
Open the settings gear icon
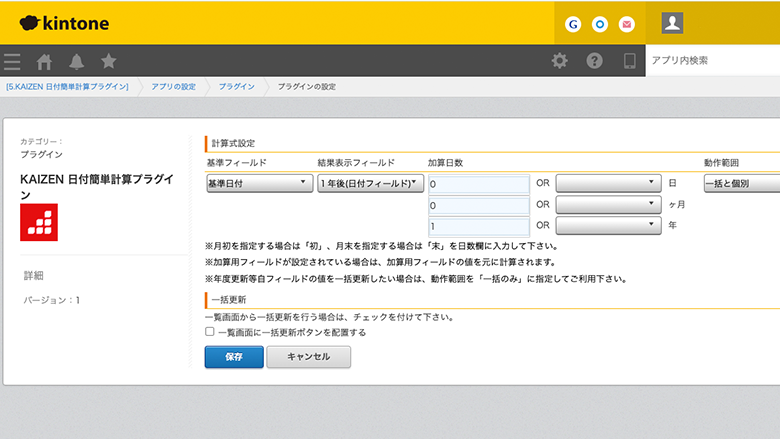pos(560,61)
